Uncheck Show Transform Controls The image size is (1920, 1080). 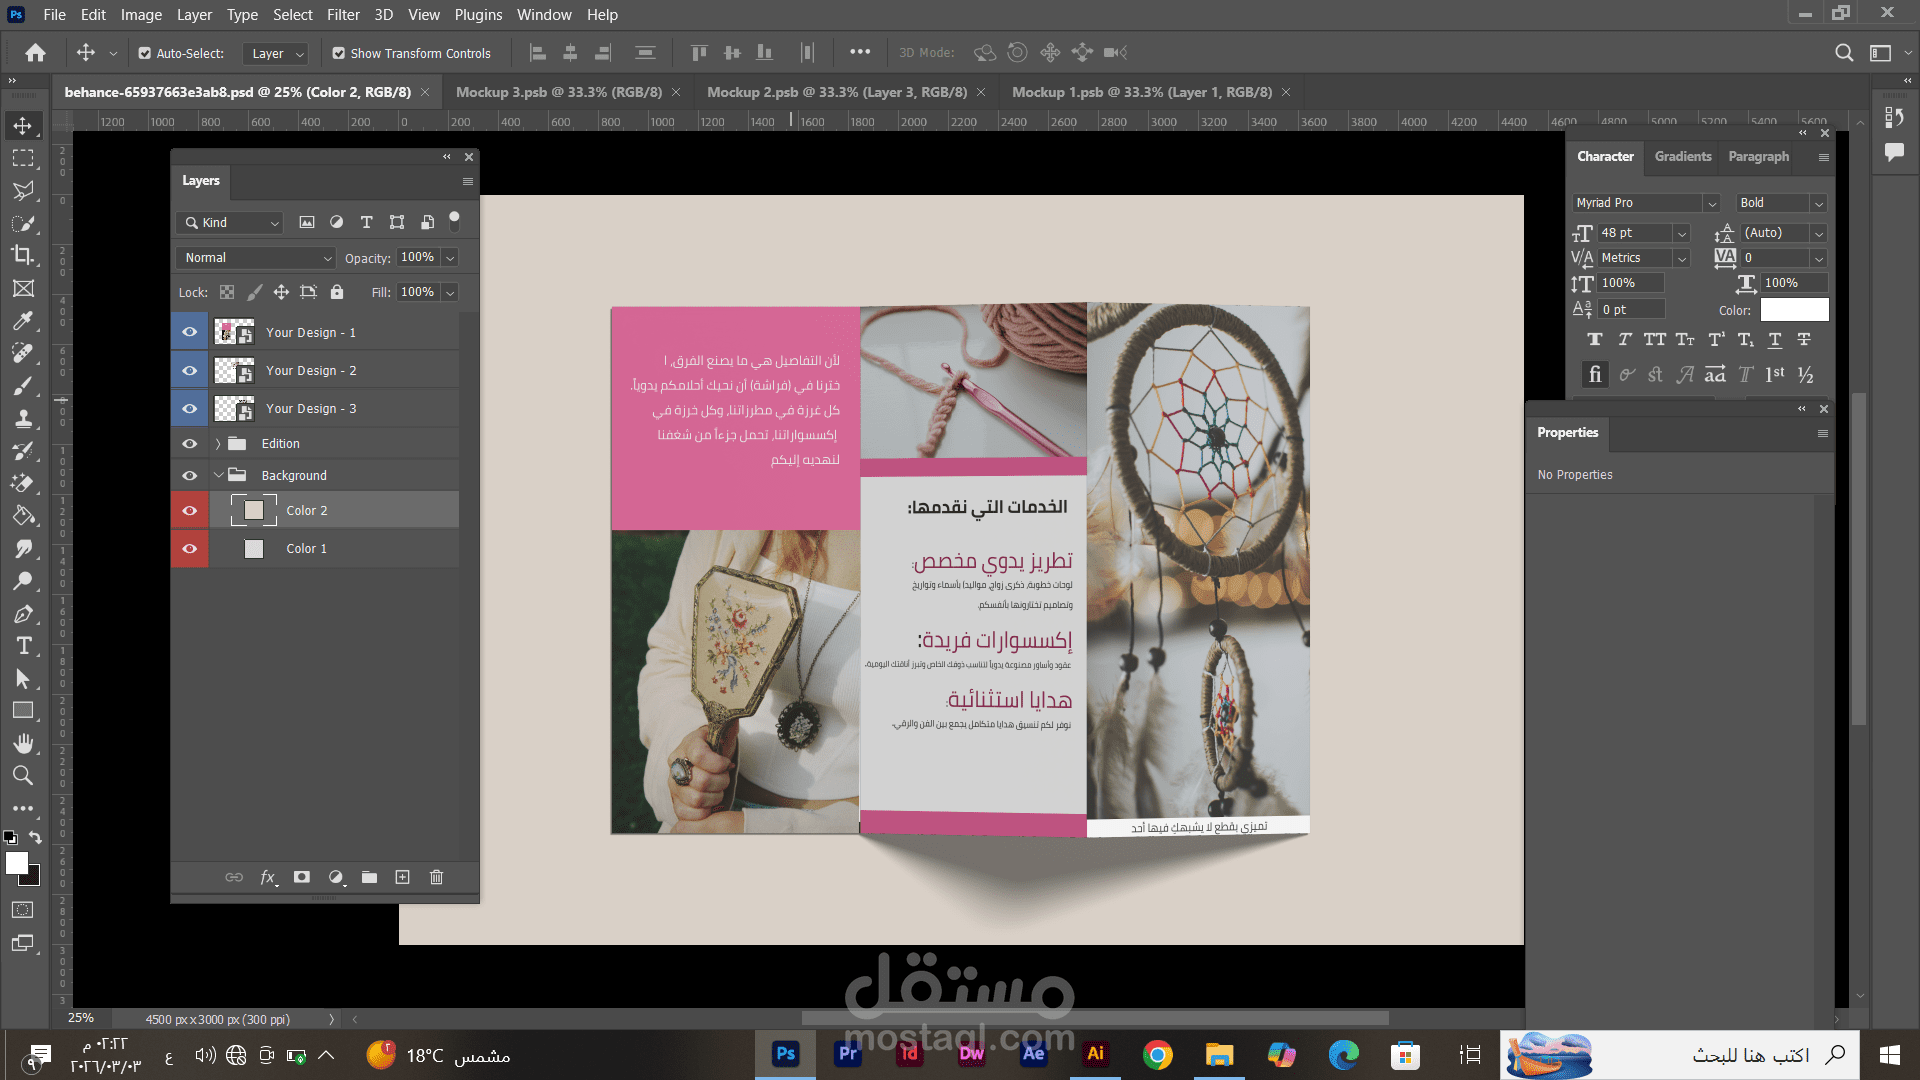(x=339, y=53)
